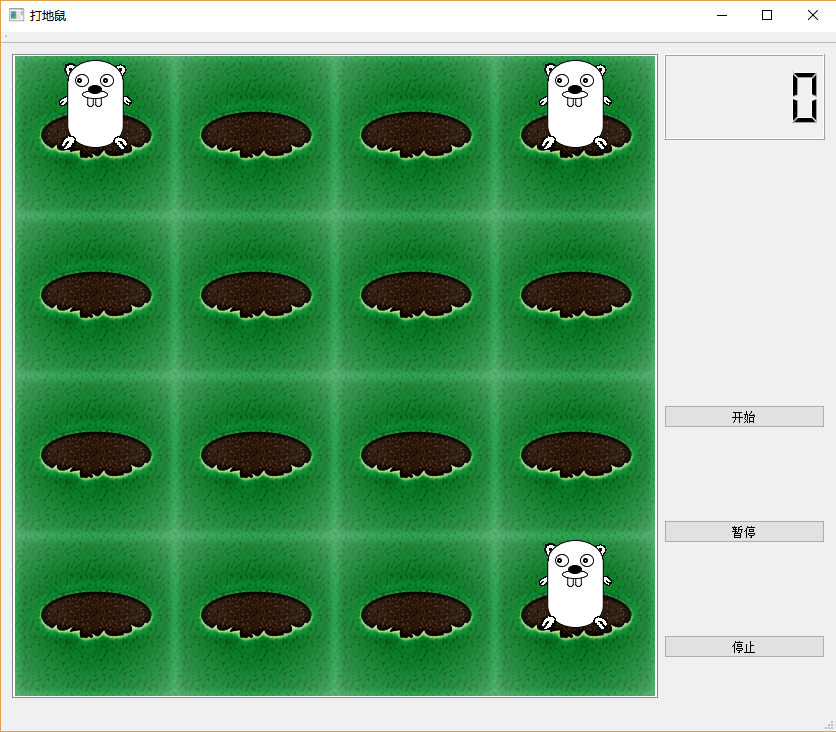836x732 pixels.
Task: Click the empty hole in bottom row, first column
Action: point(96,615)
